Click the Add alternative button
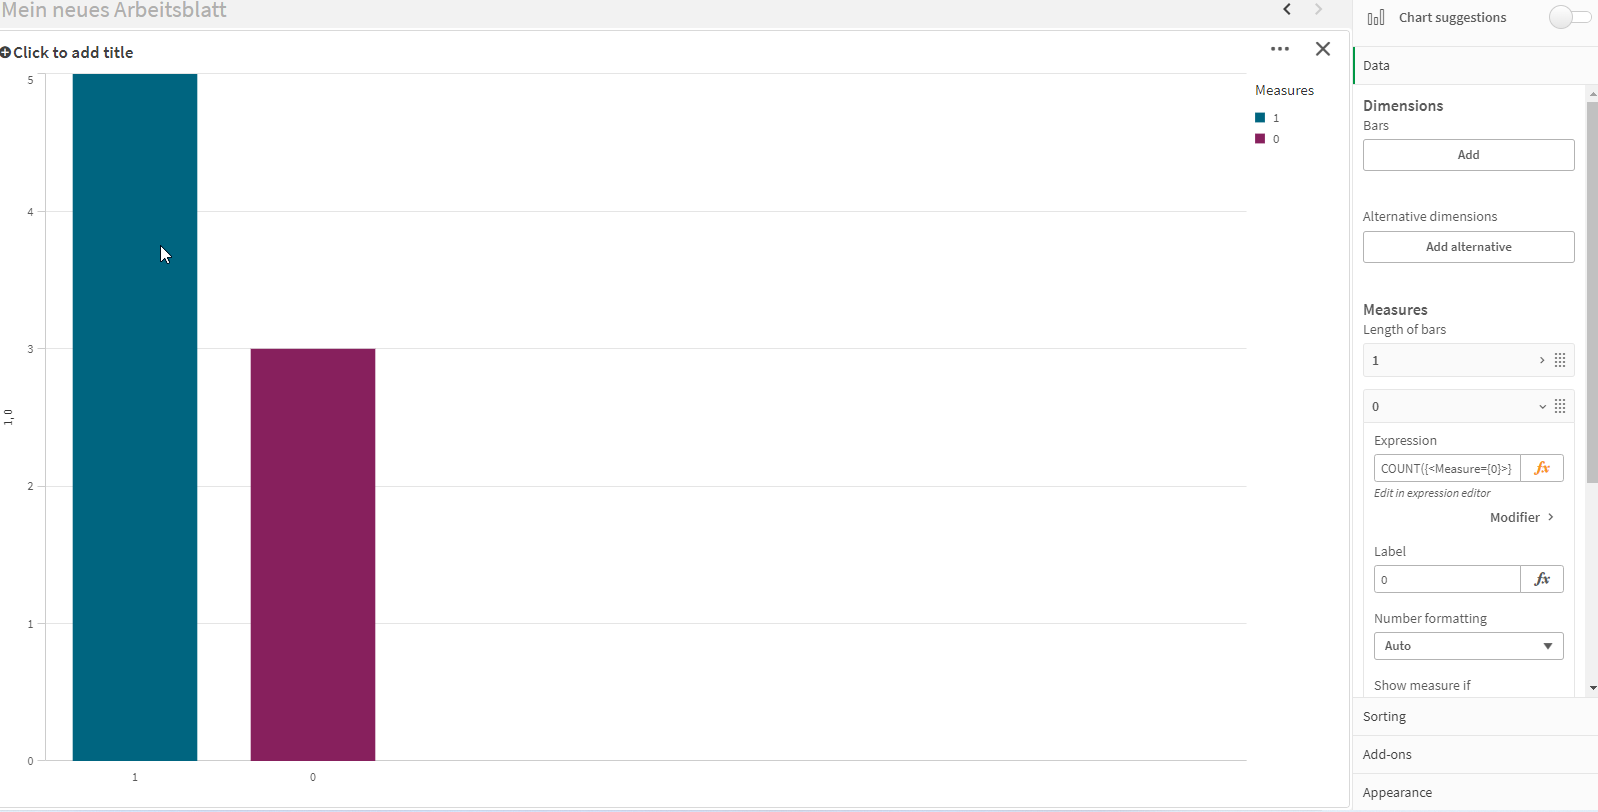Viewport: 1598px width, 812px height. [1468, 246]
